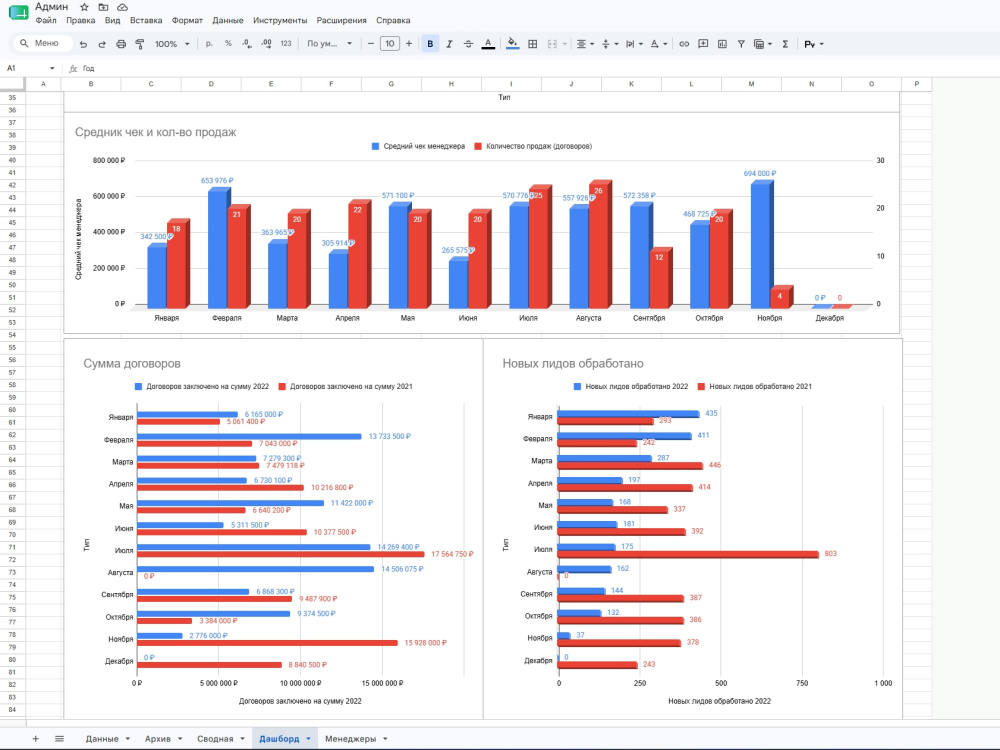This screenshot has height=750, width=1000.
Task: Switch to the Менеджеры sheet tab
Action: click(x=350, y=739)
